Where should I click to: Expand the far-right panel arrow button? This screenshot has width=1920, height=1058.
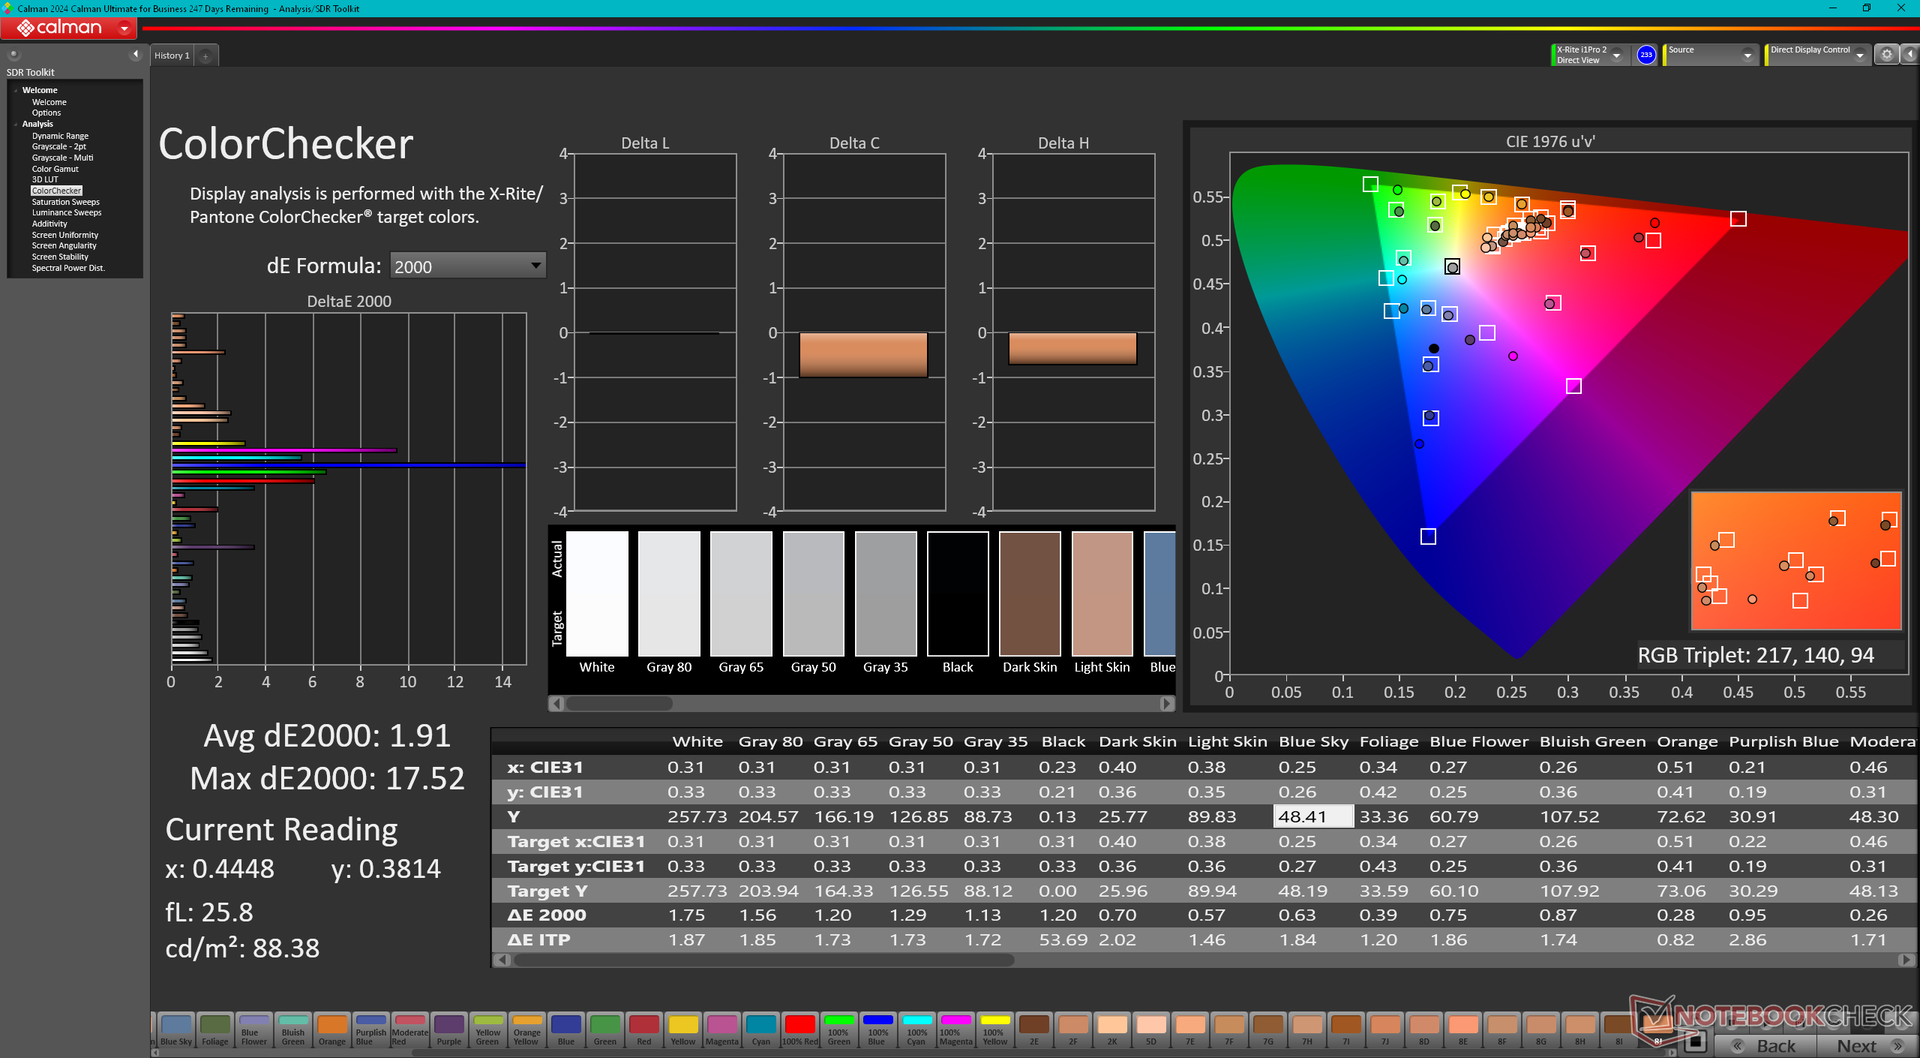click(1908, 55)
